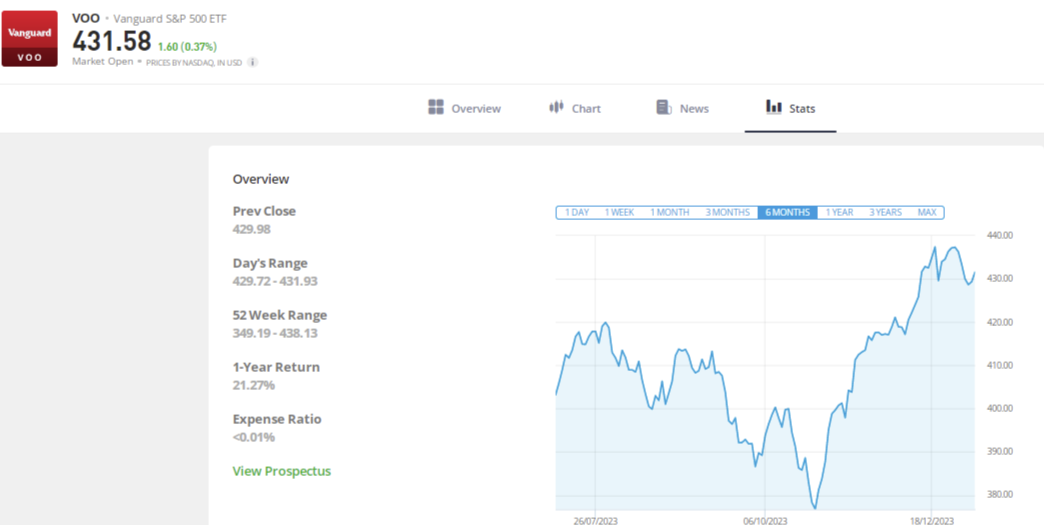Set chart range to 3 MONTHS
This screenshot has height=525, width=1044.
tap(728, 212)
